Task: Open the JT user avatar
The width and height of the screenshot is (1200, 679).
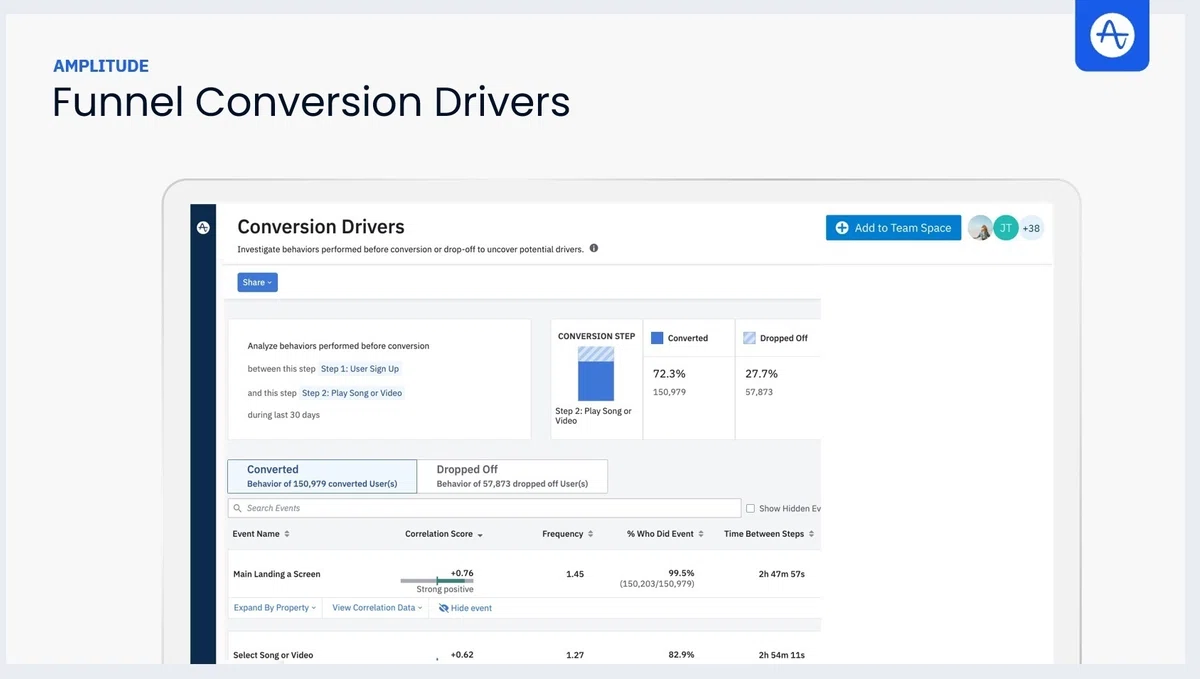Action: click(1006, 228)
